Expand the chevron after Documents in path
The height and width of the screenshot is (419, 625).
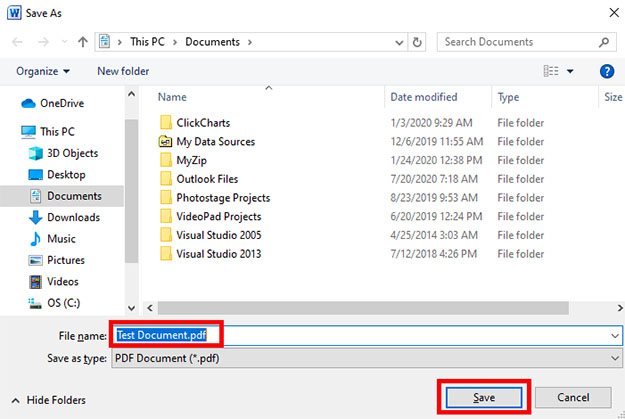click(x=250, y=42)
